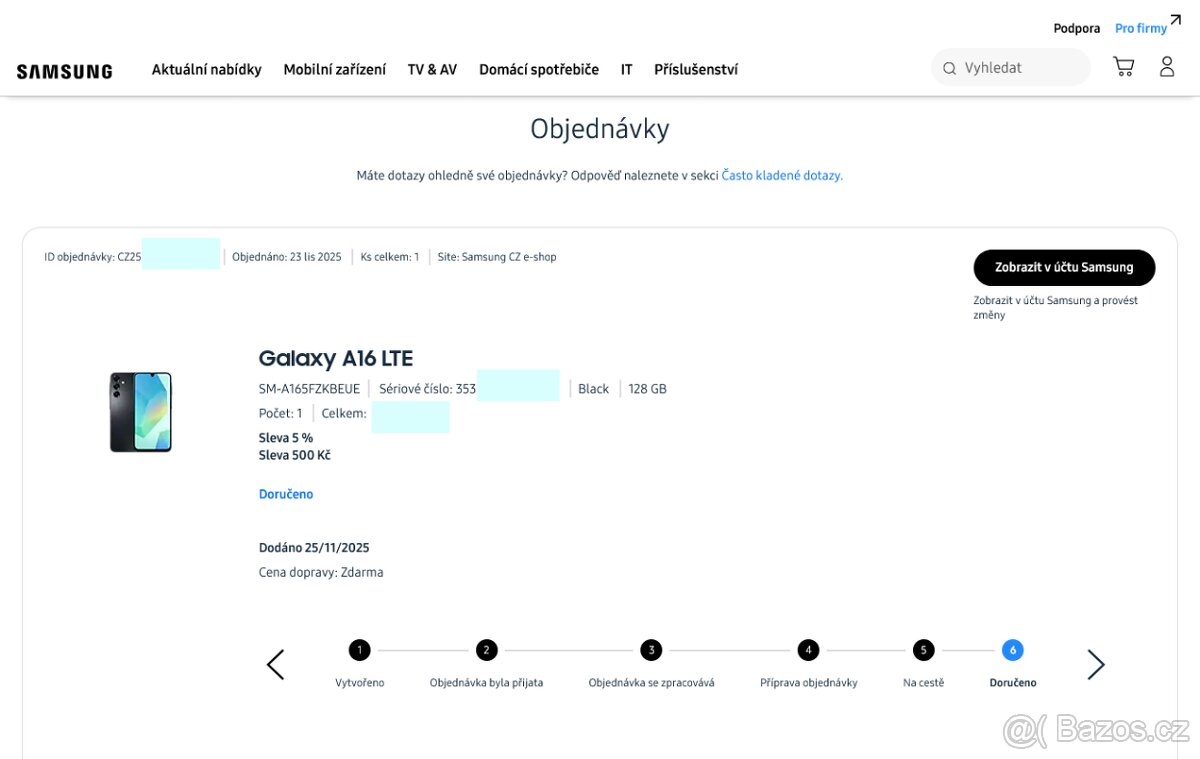Open the 'Mobilní zařízení' menu

coord(334,69)
